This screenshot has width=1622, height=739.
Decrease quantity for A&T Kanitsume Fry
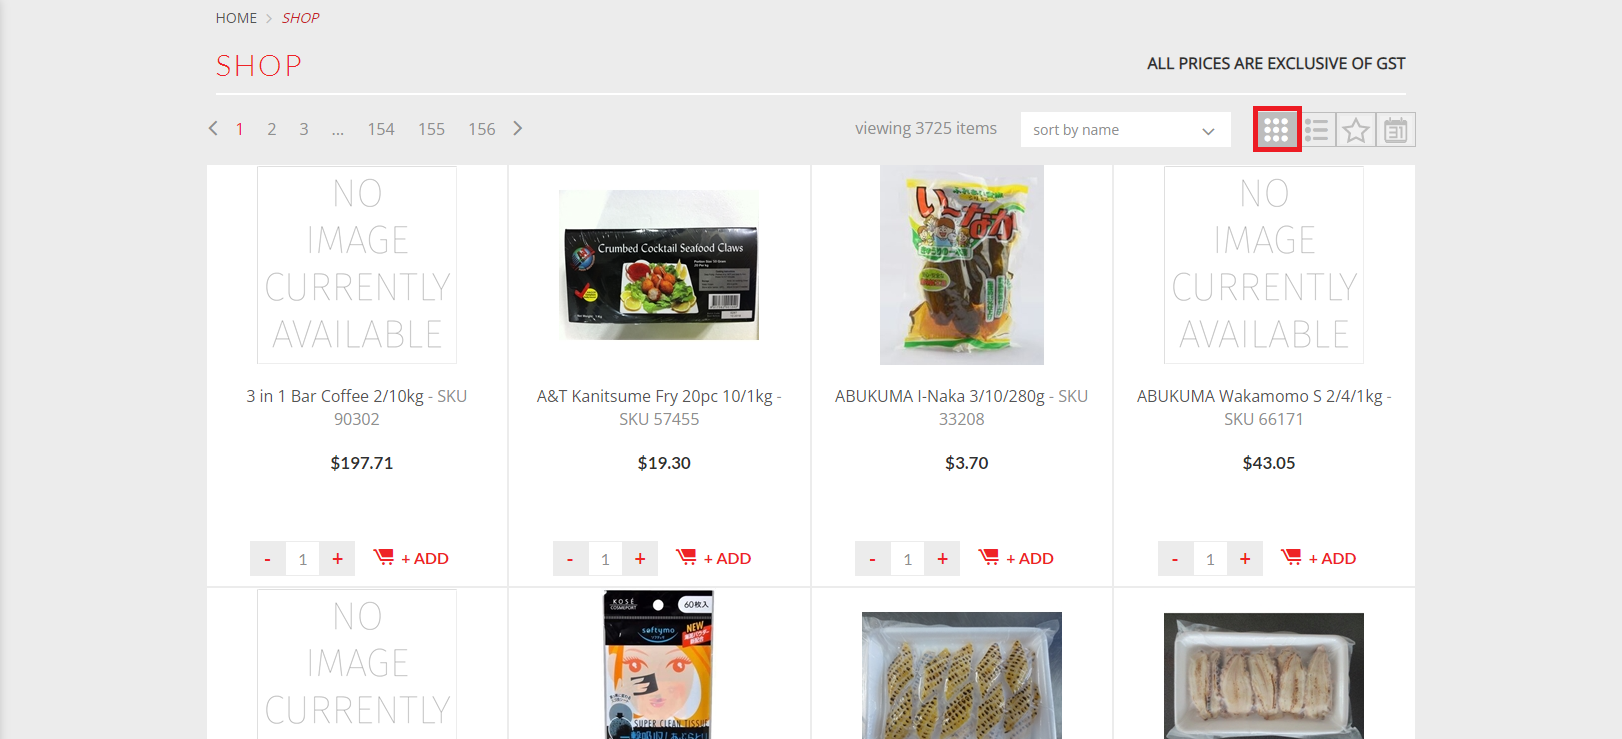(x=570, y=559)
